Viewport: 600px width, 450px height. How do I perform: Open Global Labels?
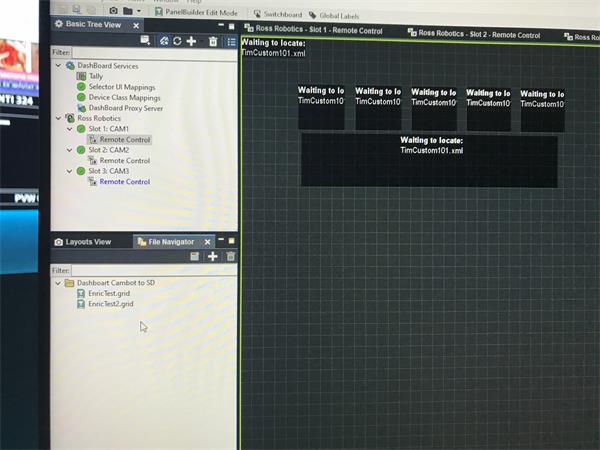334,16
